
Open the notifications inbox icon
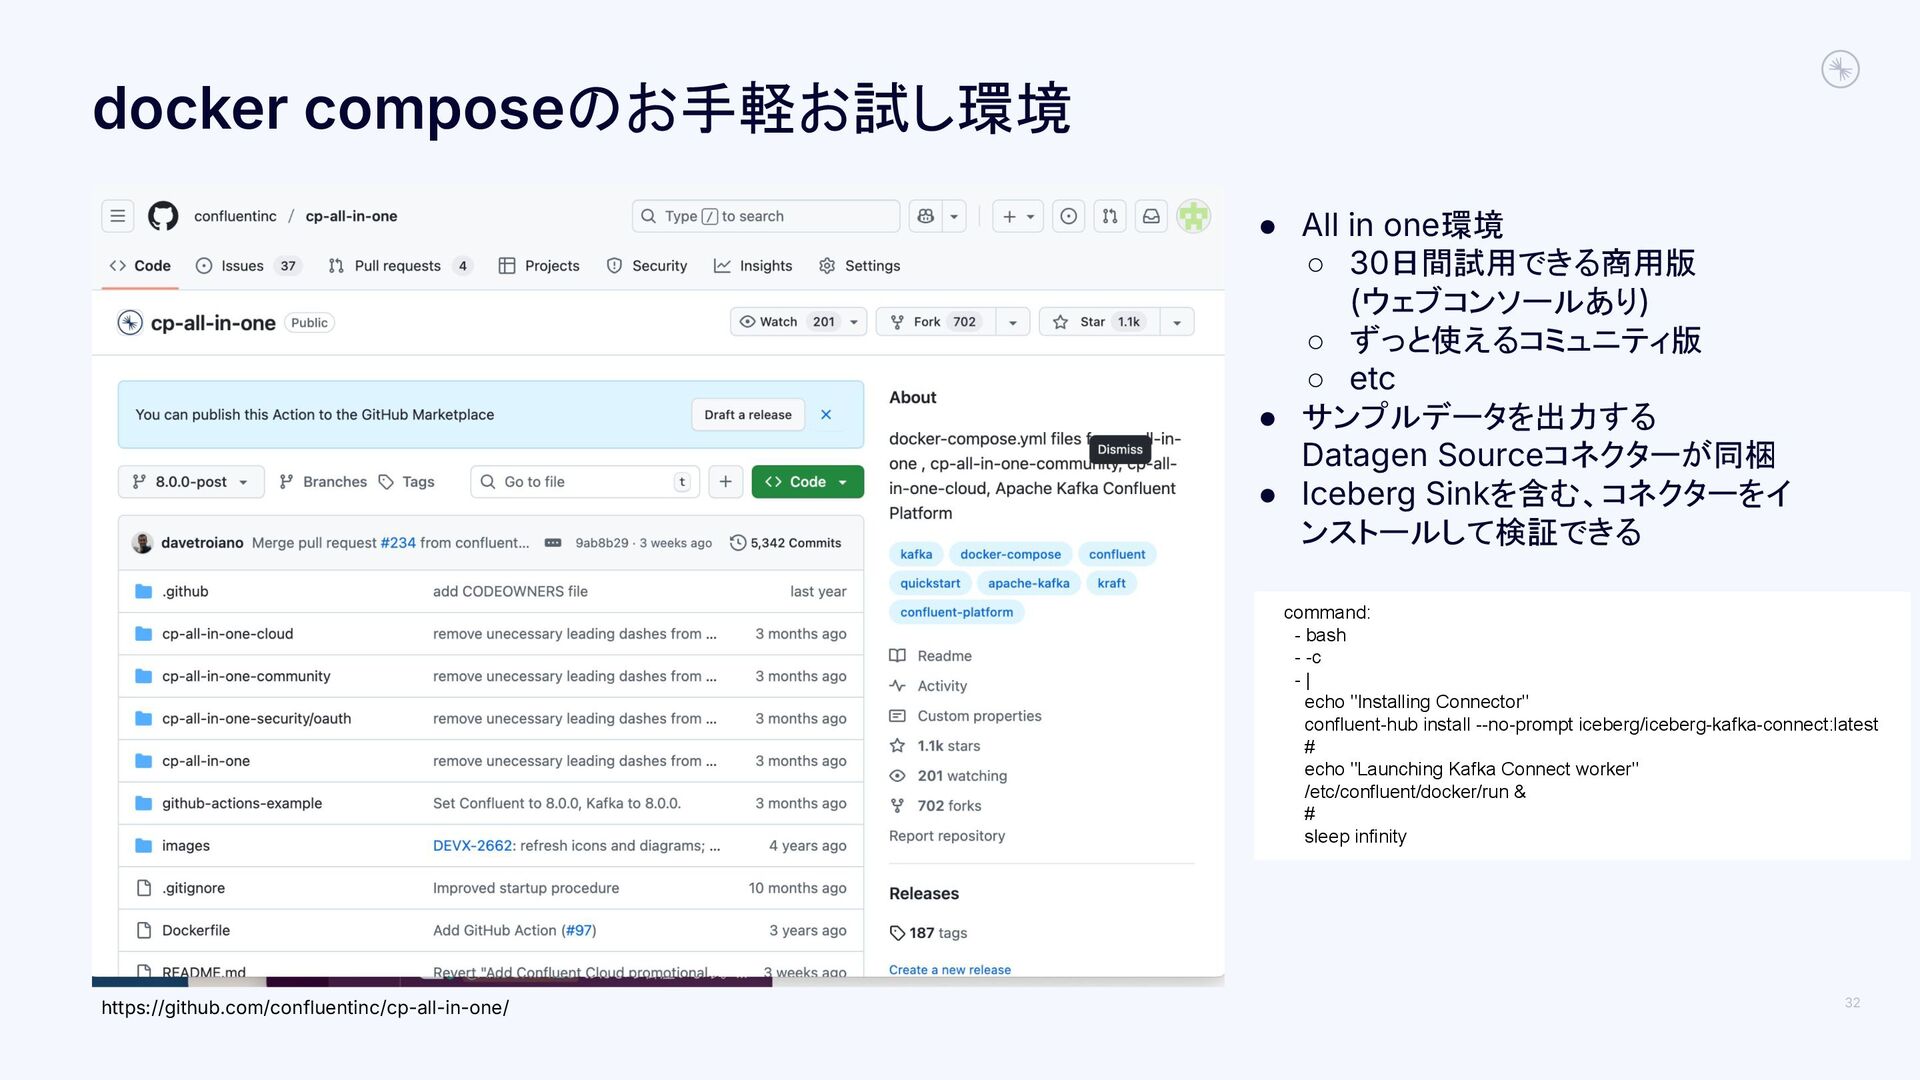click(x=1152, y=216)
